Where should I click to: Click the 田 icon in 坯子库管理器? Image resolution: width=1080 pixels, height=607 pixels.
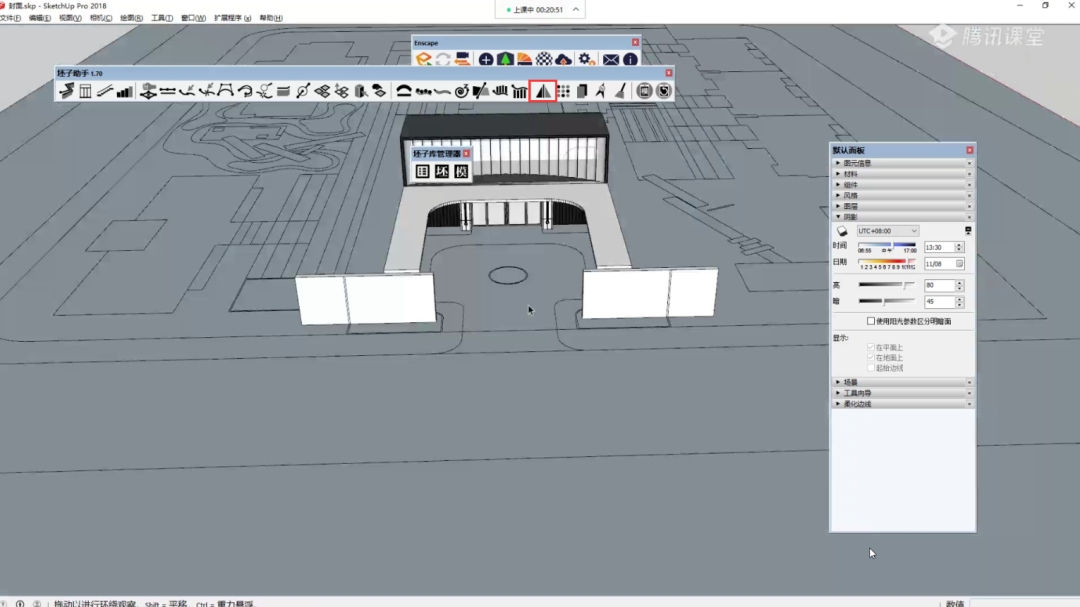click(422, 172)
